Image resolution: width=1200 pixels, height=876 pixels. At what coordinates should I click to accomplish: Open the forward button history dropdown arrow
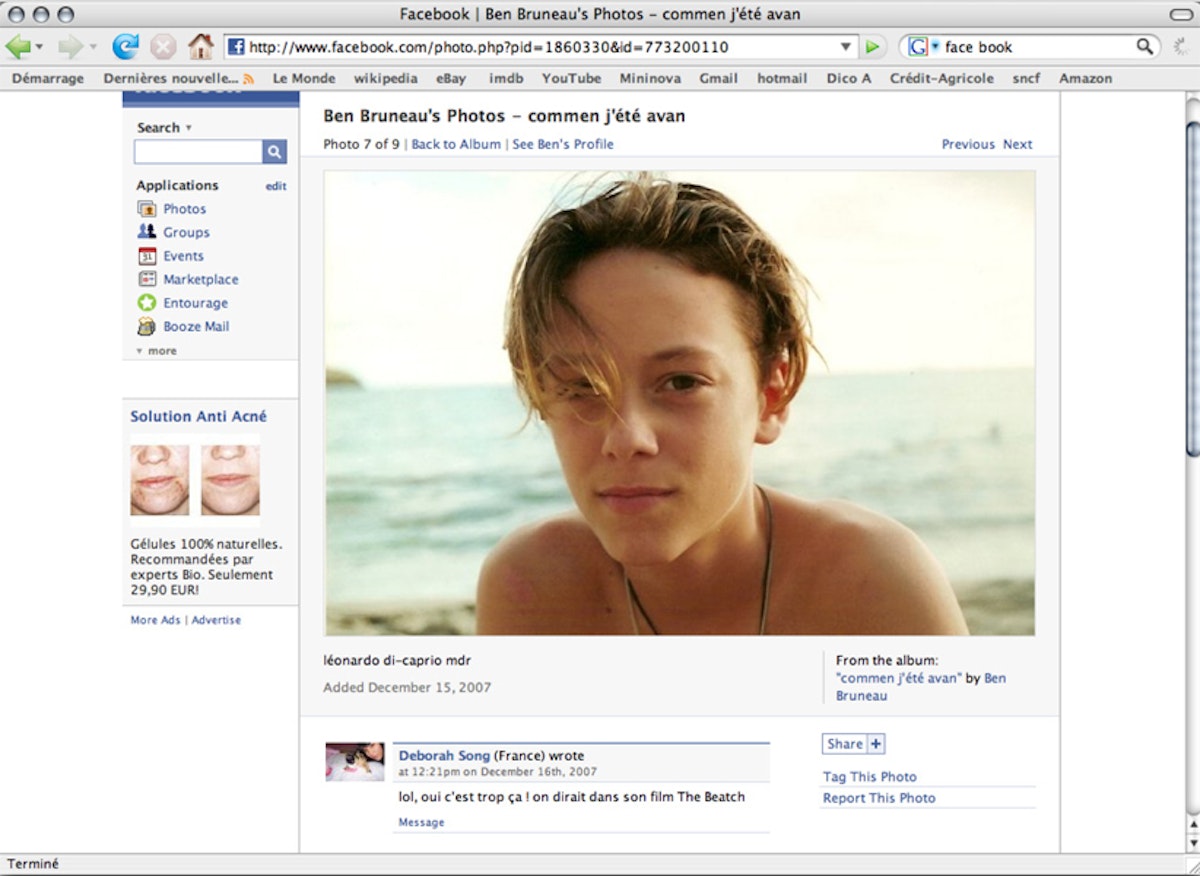coord(93,47)
